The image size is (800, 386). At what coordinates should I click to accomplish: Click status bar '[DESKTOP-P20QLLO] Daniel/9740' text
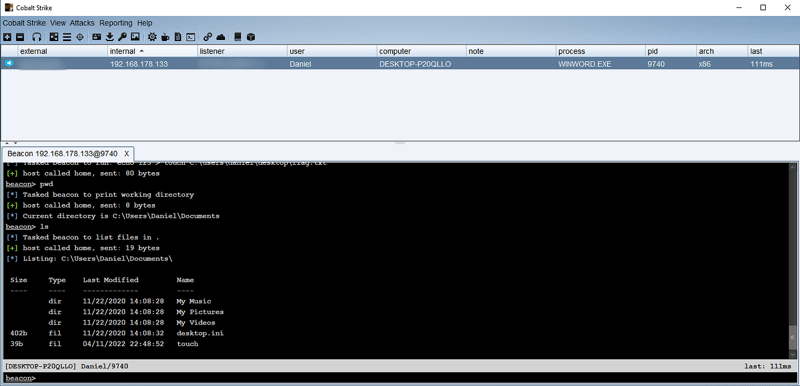click(x=66, y=366)
